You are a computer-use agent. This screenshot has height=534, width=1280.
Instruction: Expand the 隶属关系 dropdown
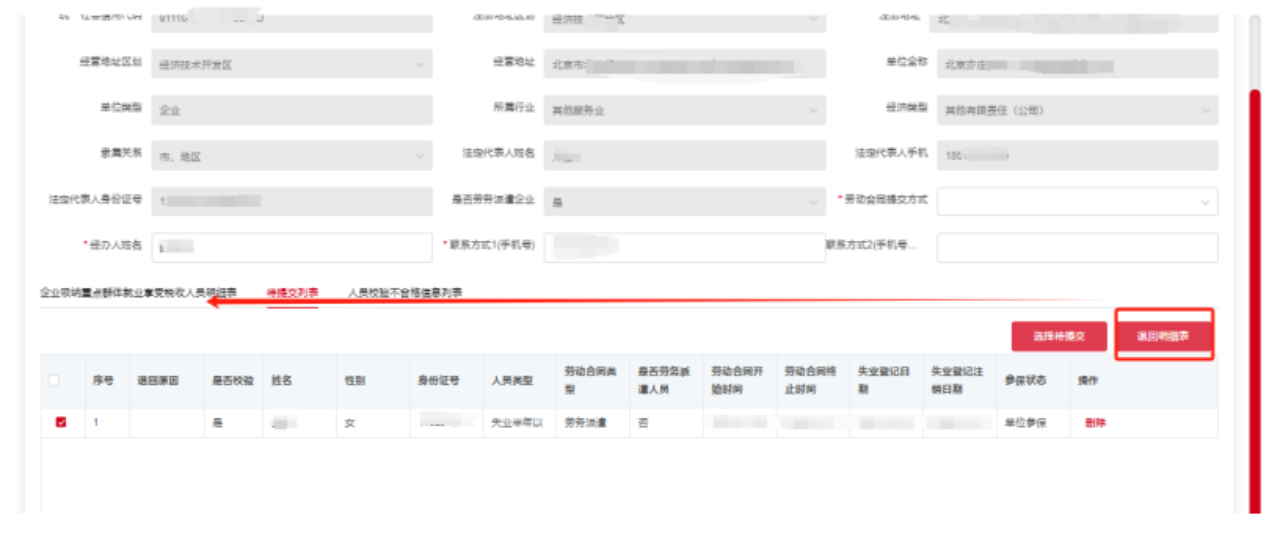point(419,156)
